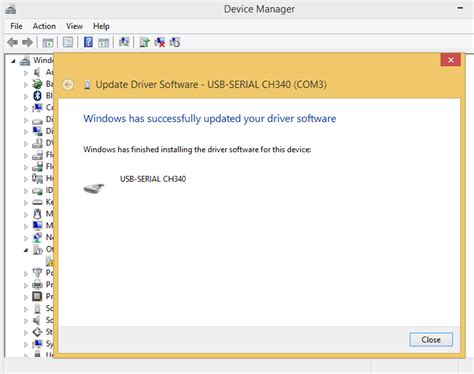Toggle the Show/Hide Console Tree toolbar icon
The height and width of the screenshot is (374, 474).
48,42
